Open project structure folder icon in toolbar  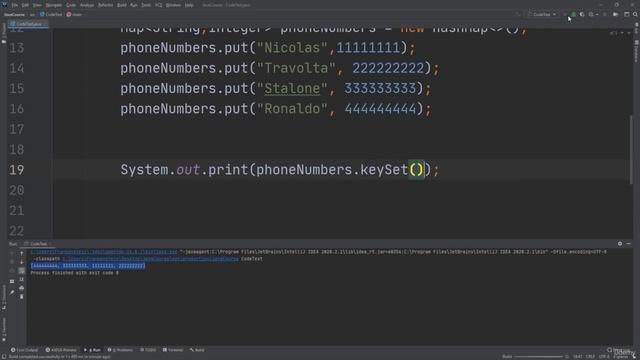(616, 15)
